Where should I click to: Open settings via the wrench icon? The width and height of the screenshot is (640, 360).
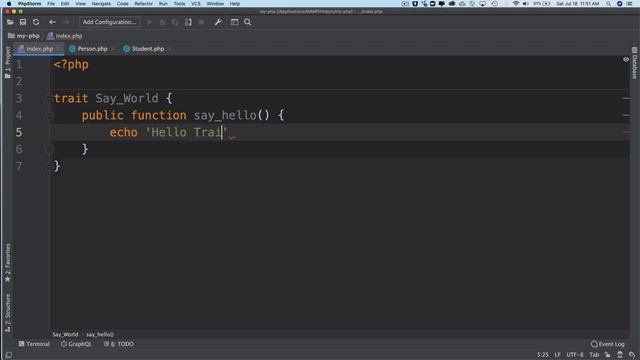click(x=218, y=22)
